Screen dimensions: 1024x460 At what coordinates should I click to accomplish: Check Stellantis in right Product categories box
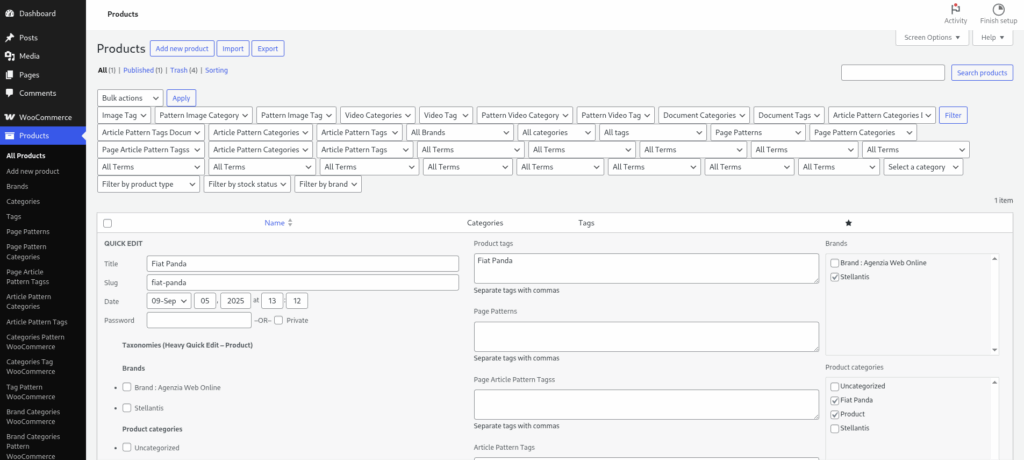835,428
